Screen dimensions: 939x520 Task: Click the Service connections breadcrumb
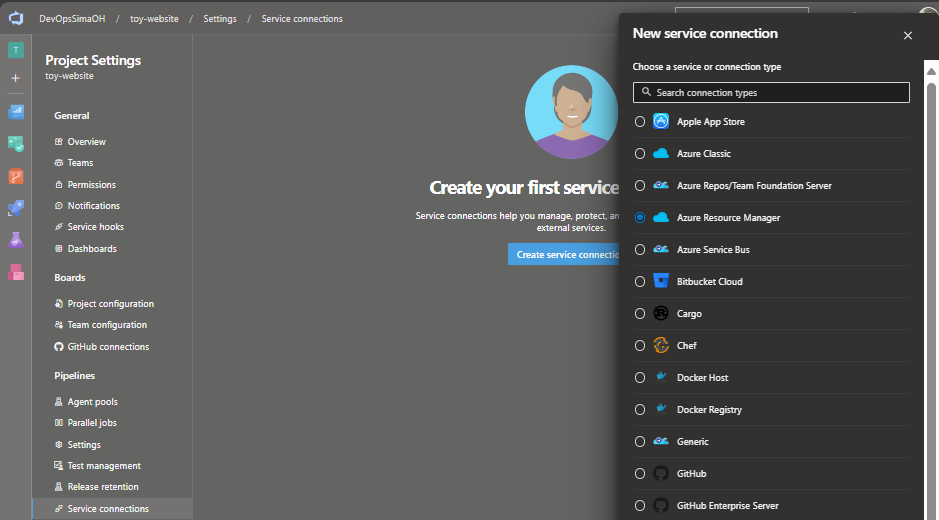(x=302, y=19)
